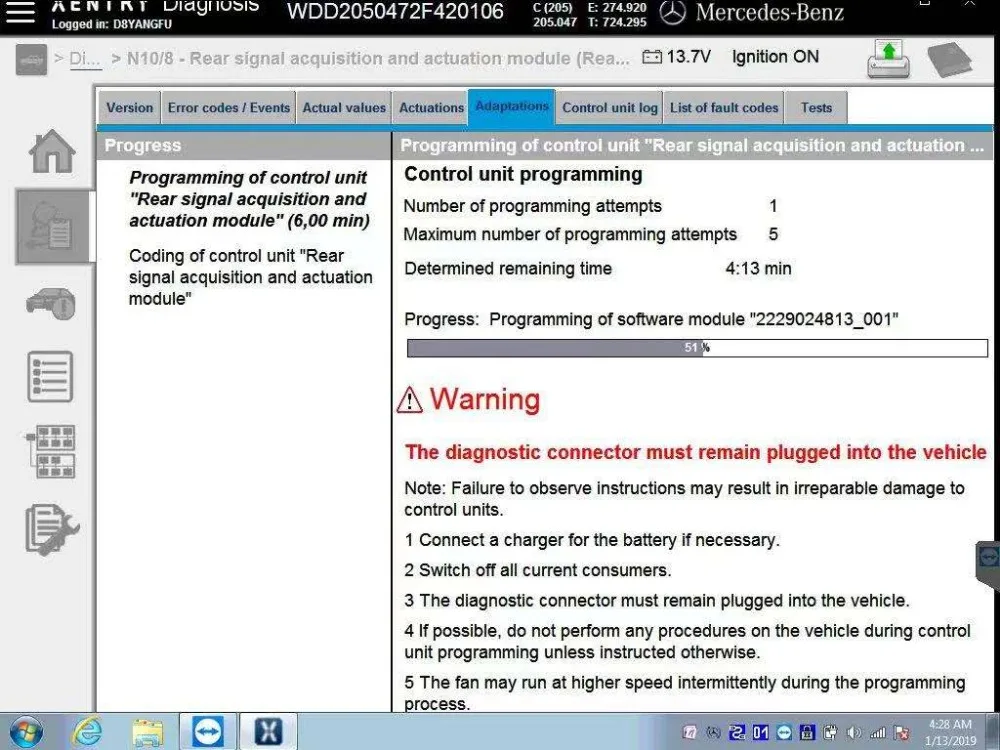The height and width of the screenshot is (750, 1000).
Task: Click the print/export icon at top right
Action: coord(889,59)
